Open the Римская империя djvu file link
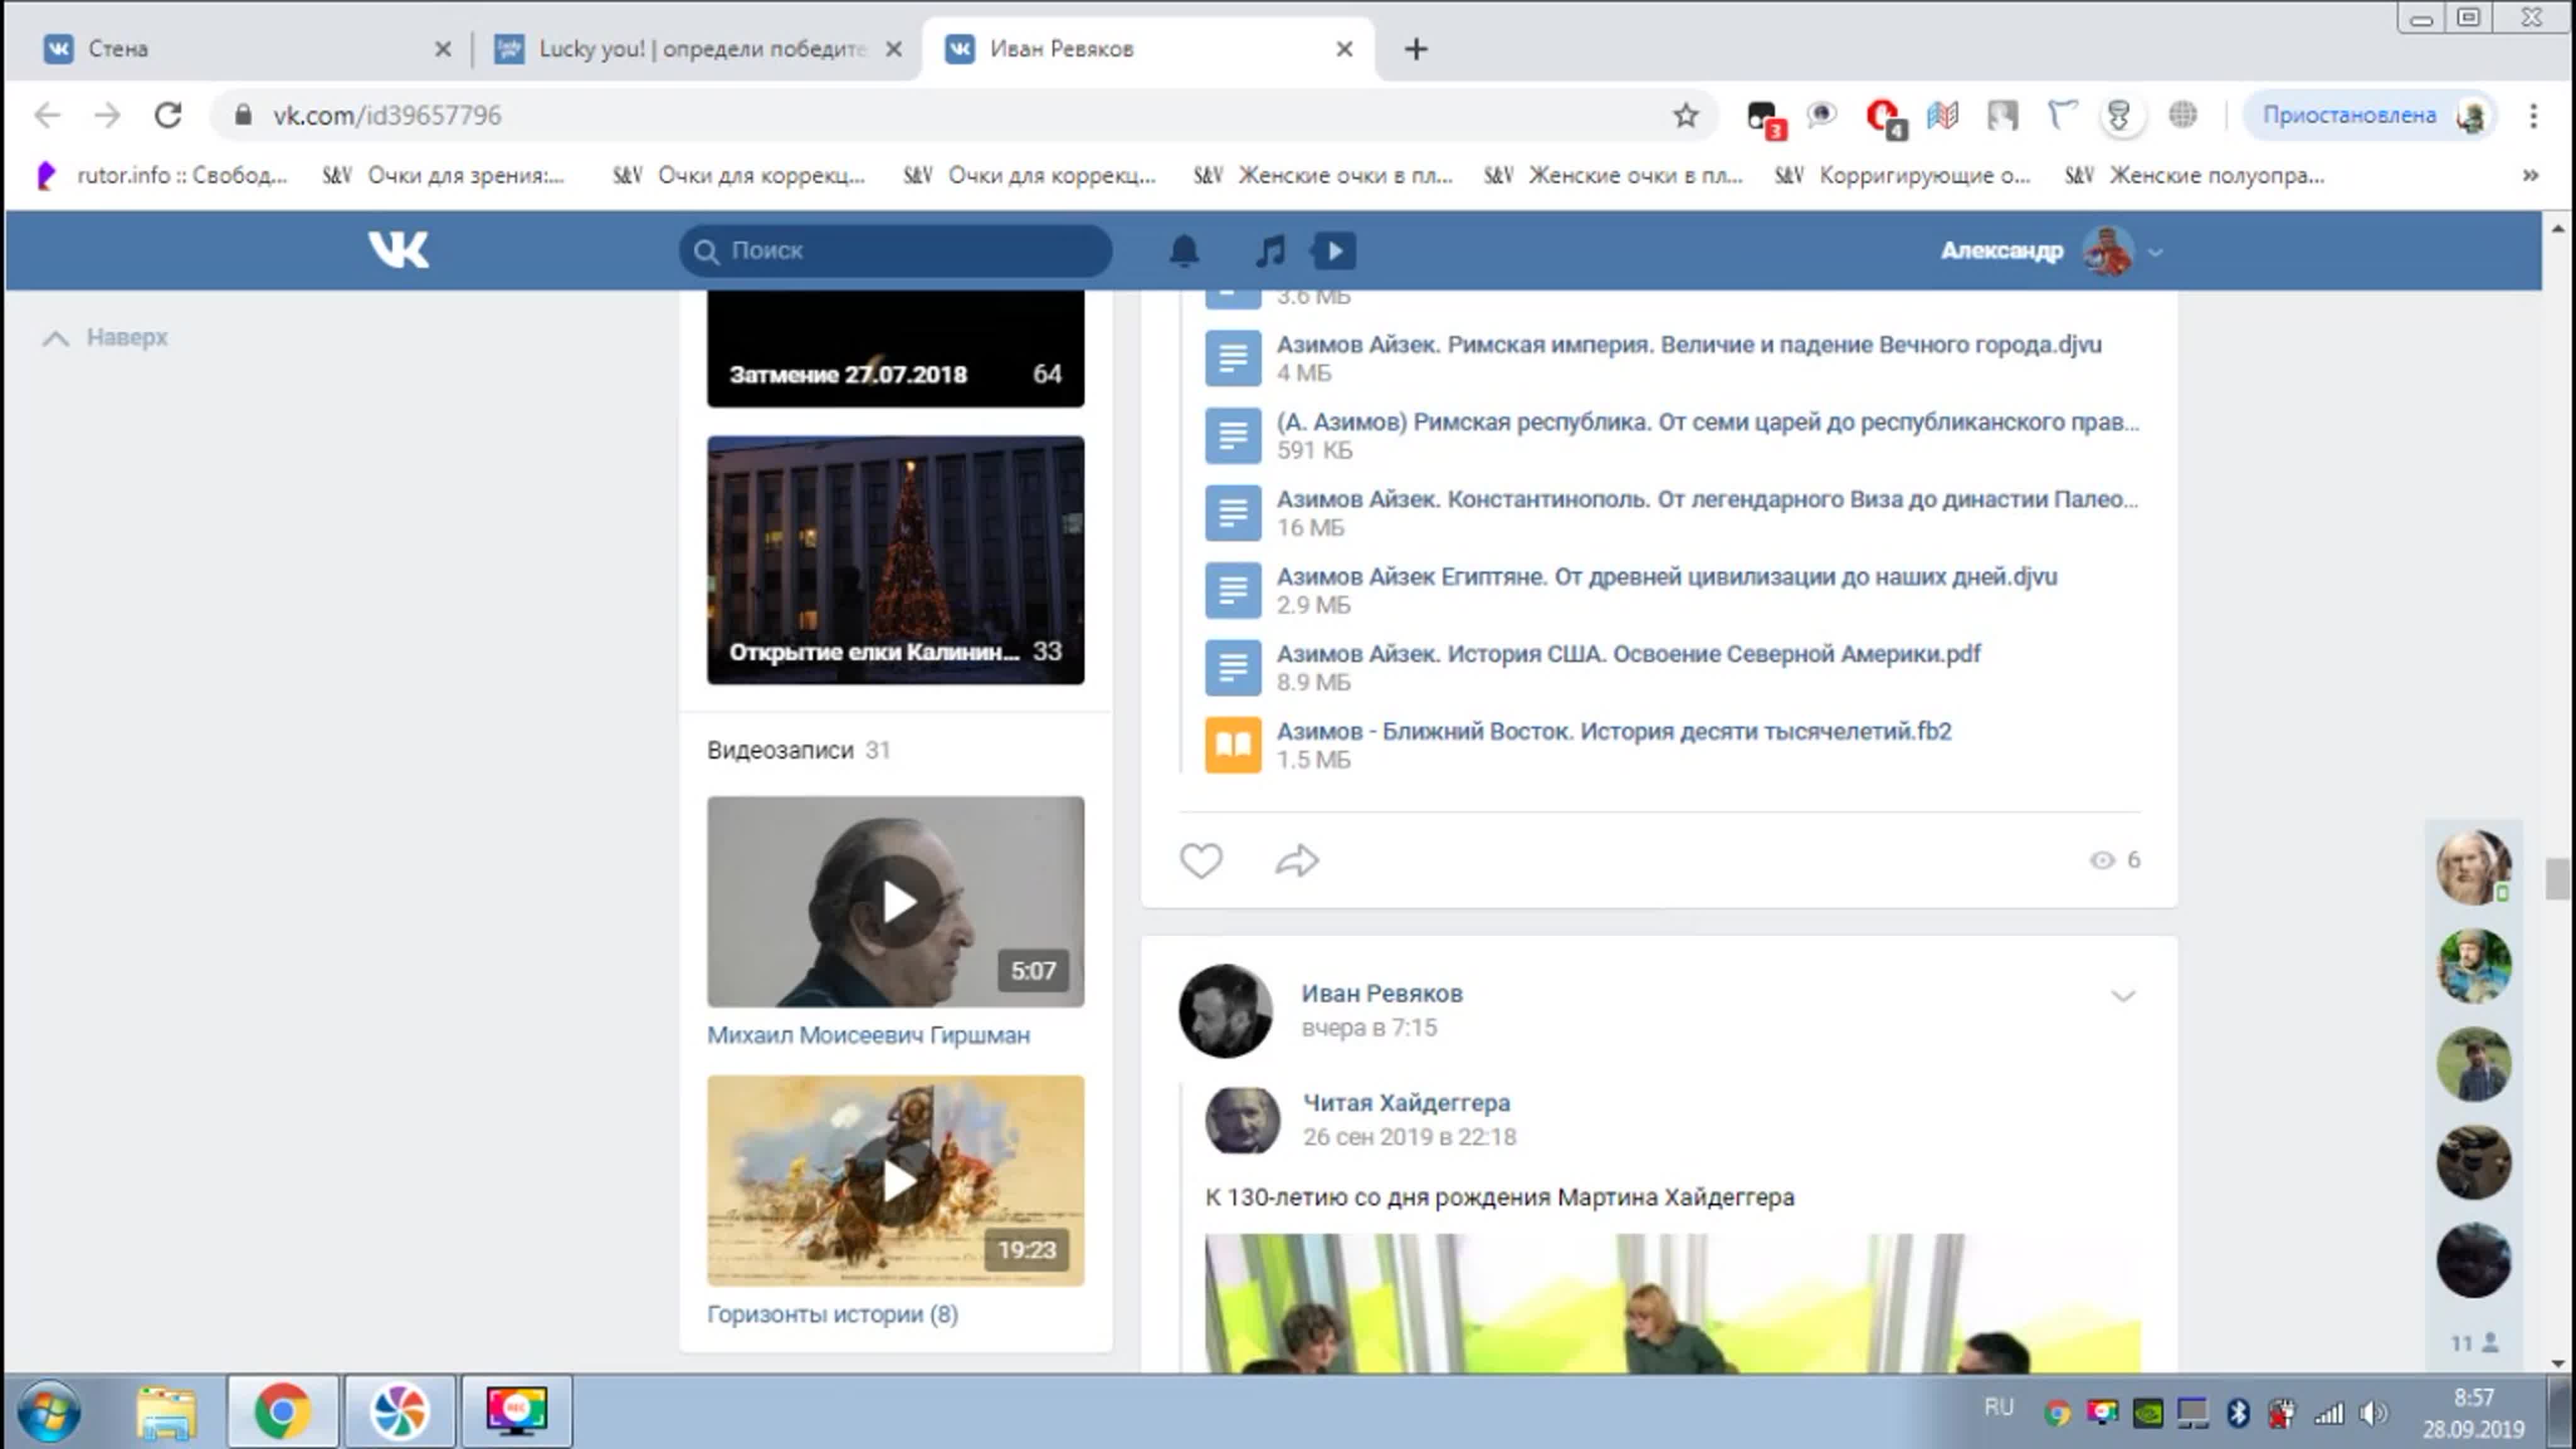Viewport: 2576px width, 1449px height. pos(1688,345)
